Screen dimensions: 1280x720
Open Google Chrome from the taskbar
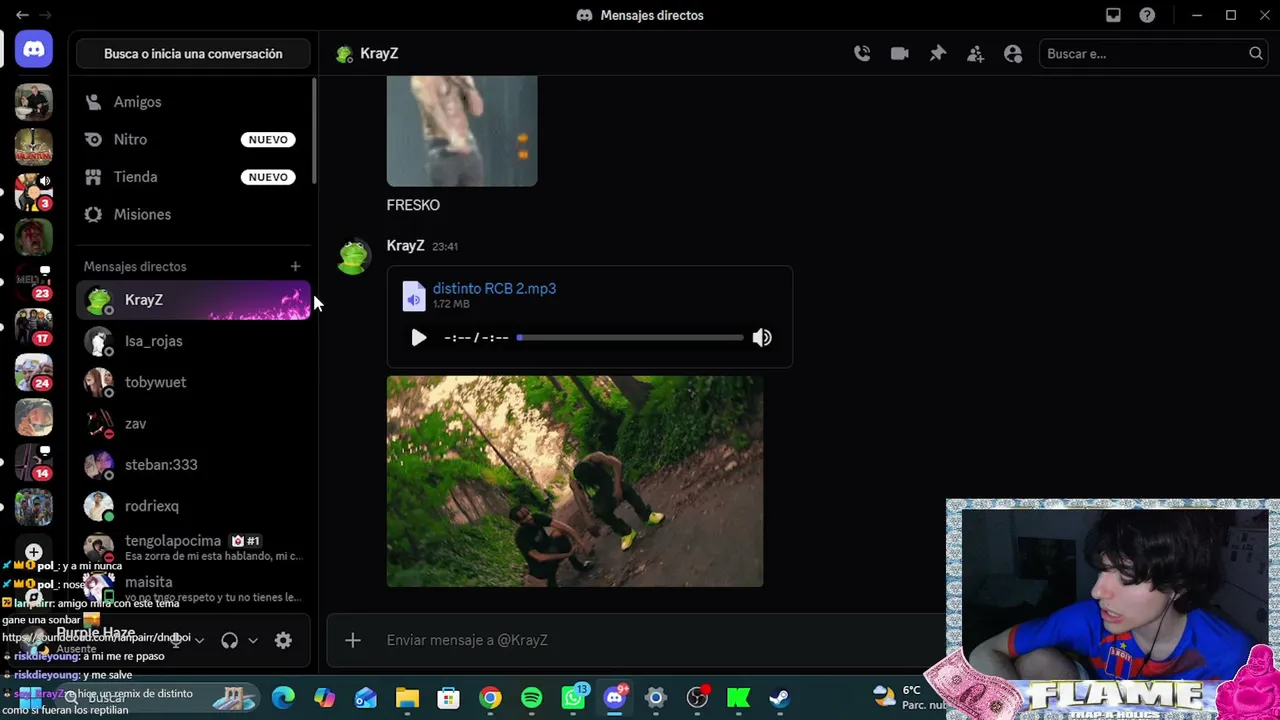(490, 698)
